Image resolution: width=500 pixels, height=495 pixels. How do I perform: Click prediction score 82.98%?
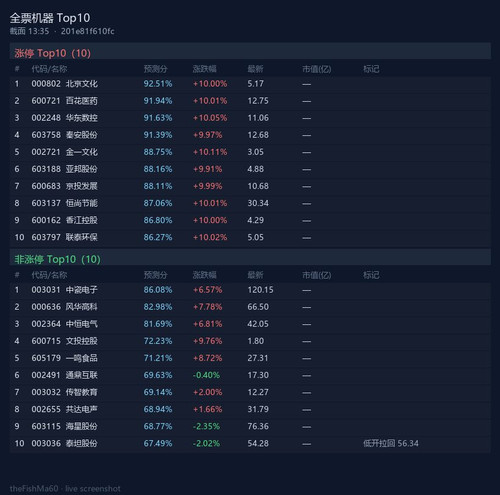(x=158, y=307)
